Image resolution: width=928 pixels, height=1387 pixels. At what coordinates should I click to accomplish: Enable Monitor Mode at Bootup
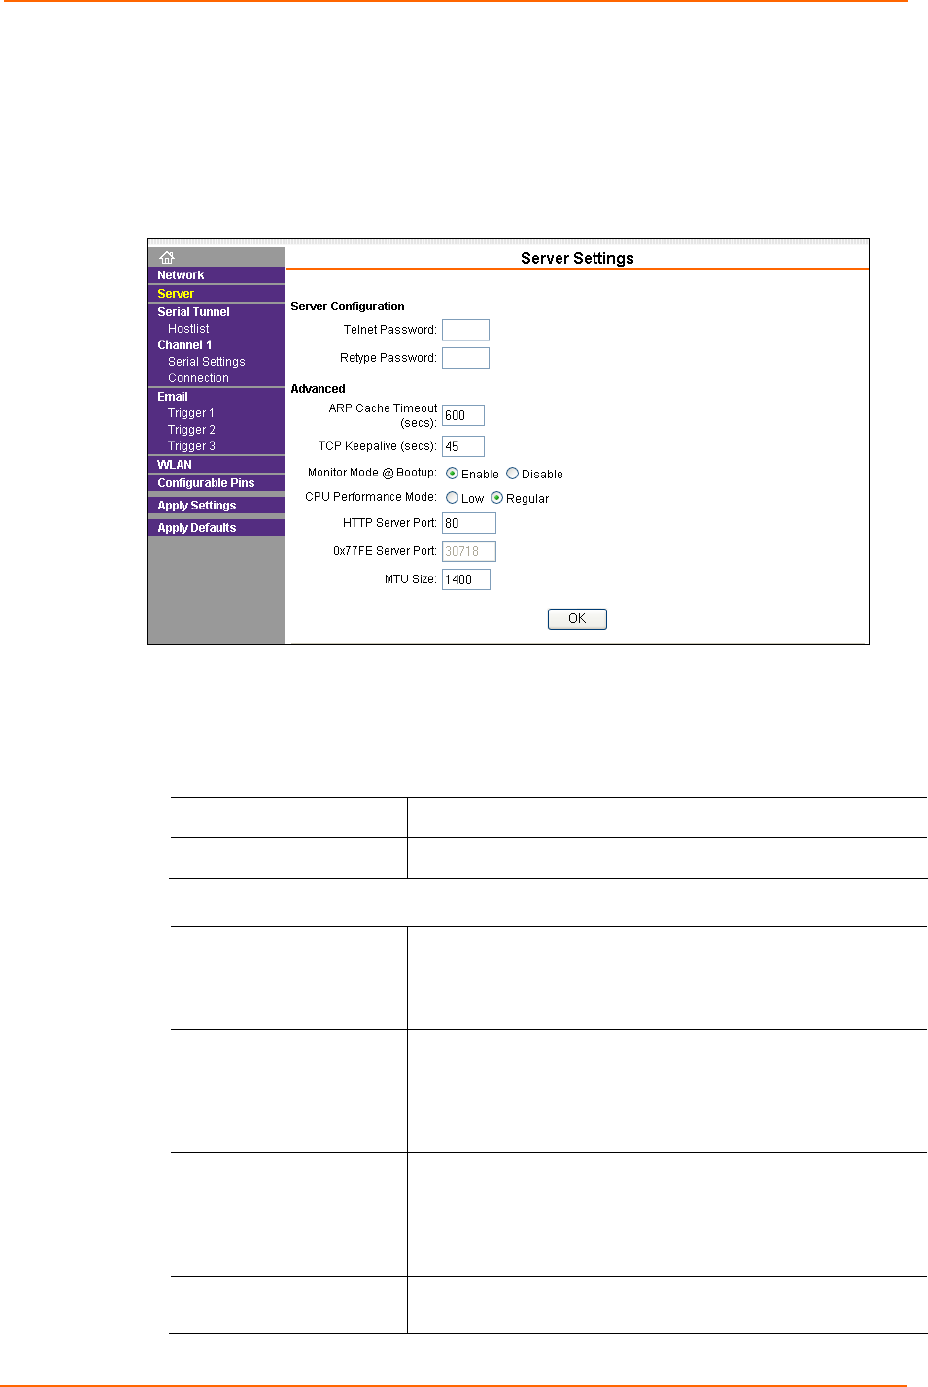click(x=452, y=474)
